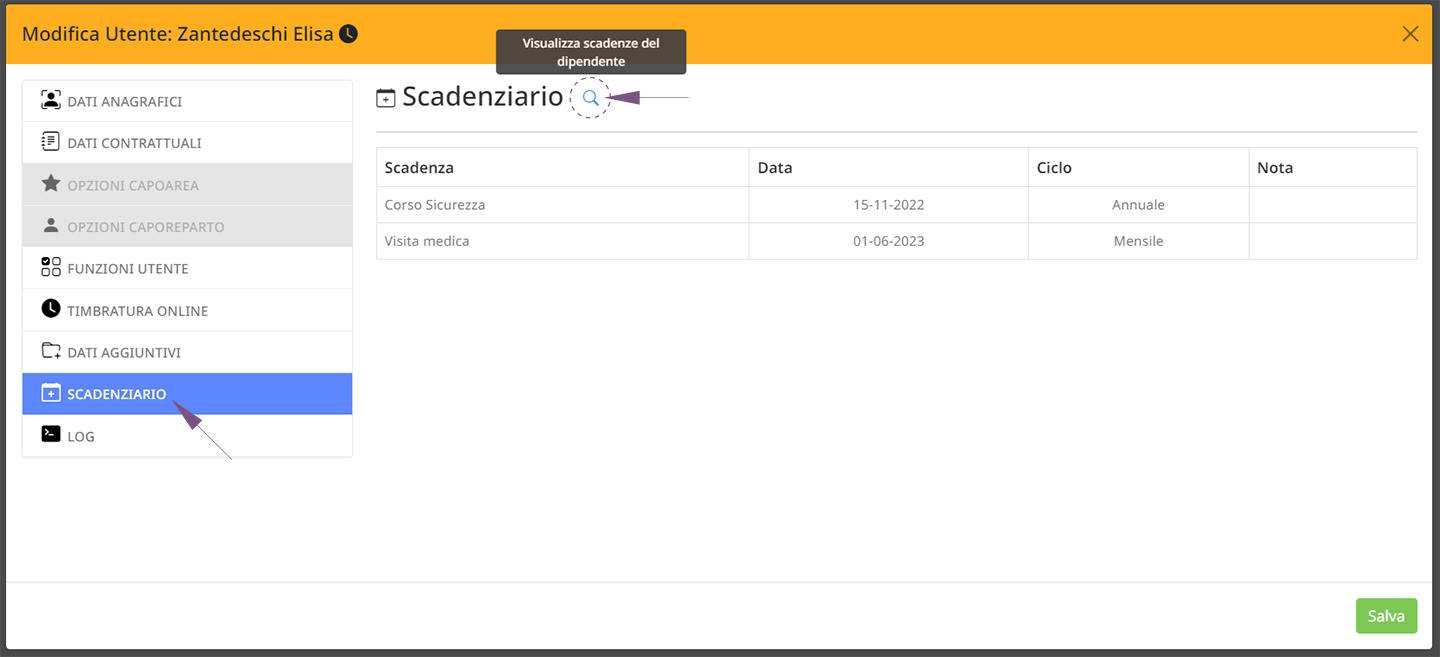This screenshot has width=1440, height=657.
Task: Close the Modifica Utente dialog
Action: coord(1410,34)
